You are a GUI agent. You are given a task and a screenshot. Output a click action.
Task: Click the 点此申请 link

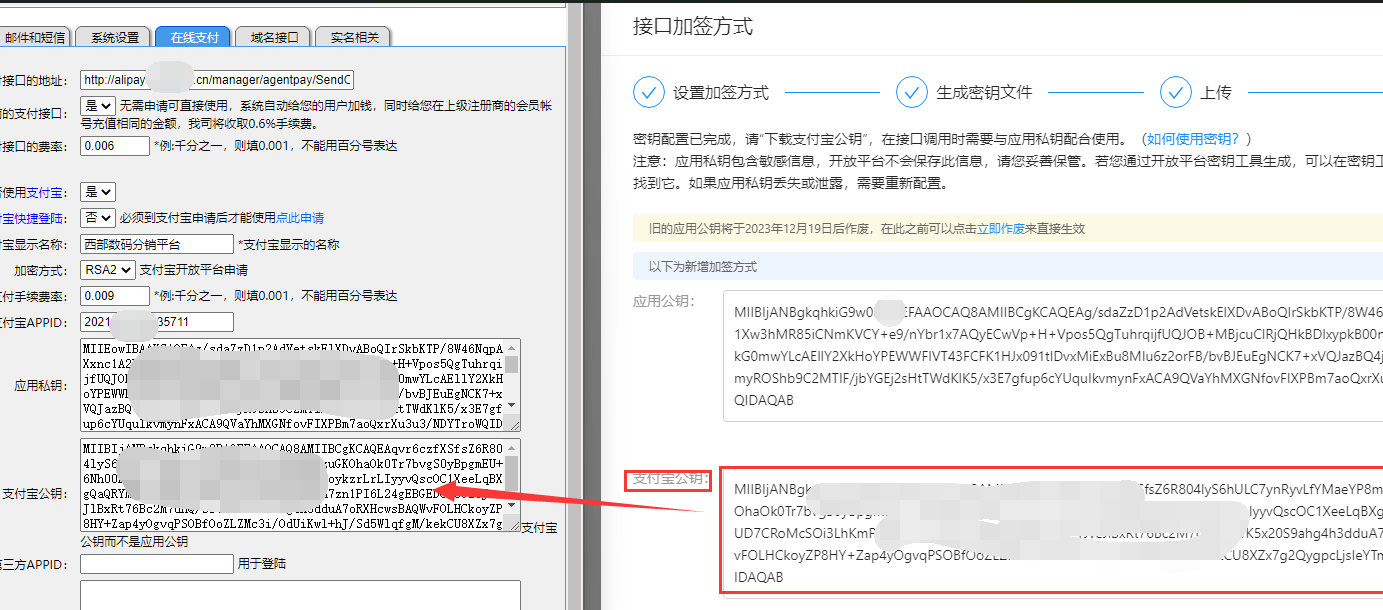tap(300, 218)
